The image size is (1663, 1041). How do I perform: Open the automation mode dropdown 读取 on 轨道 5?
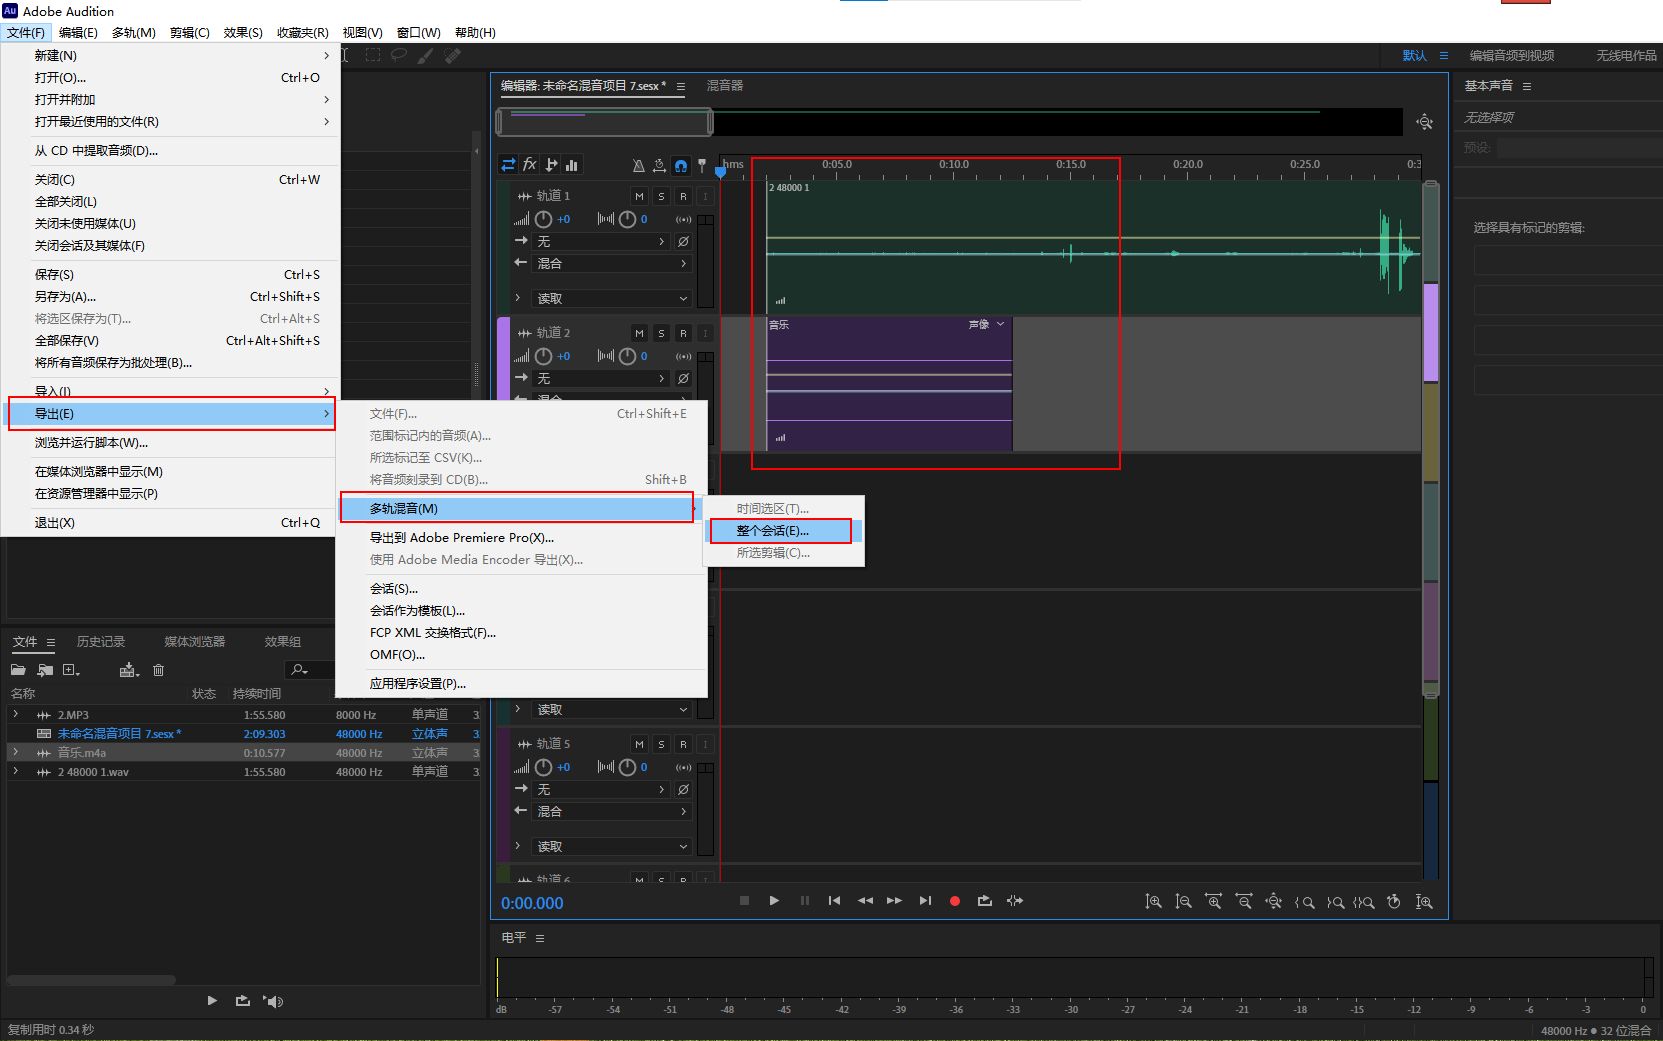tap(611, 846)
